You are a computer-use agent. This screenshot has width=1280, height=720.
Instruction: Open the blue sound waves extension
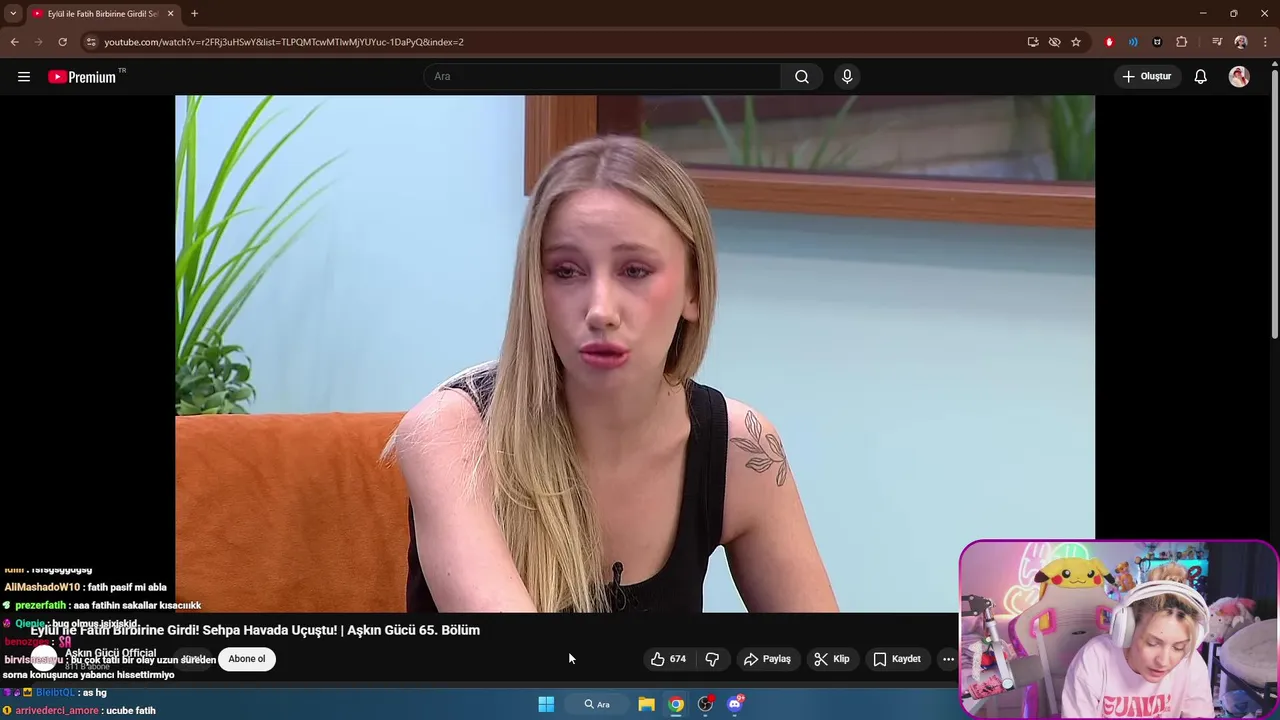1133,42
